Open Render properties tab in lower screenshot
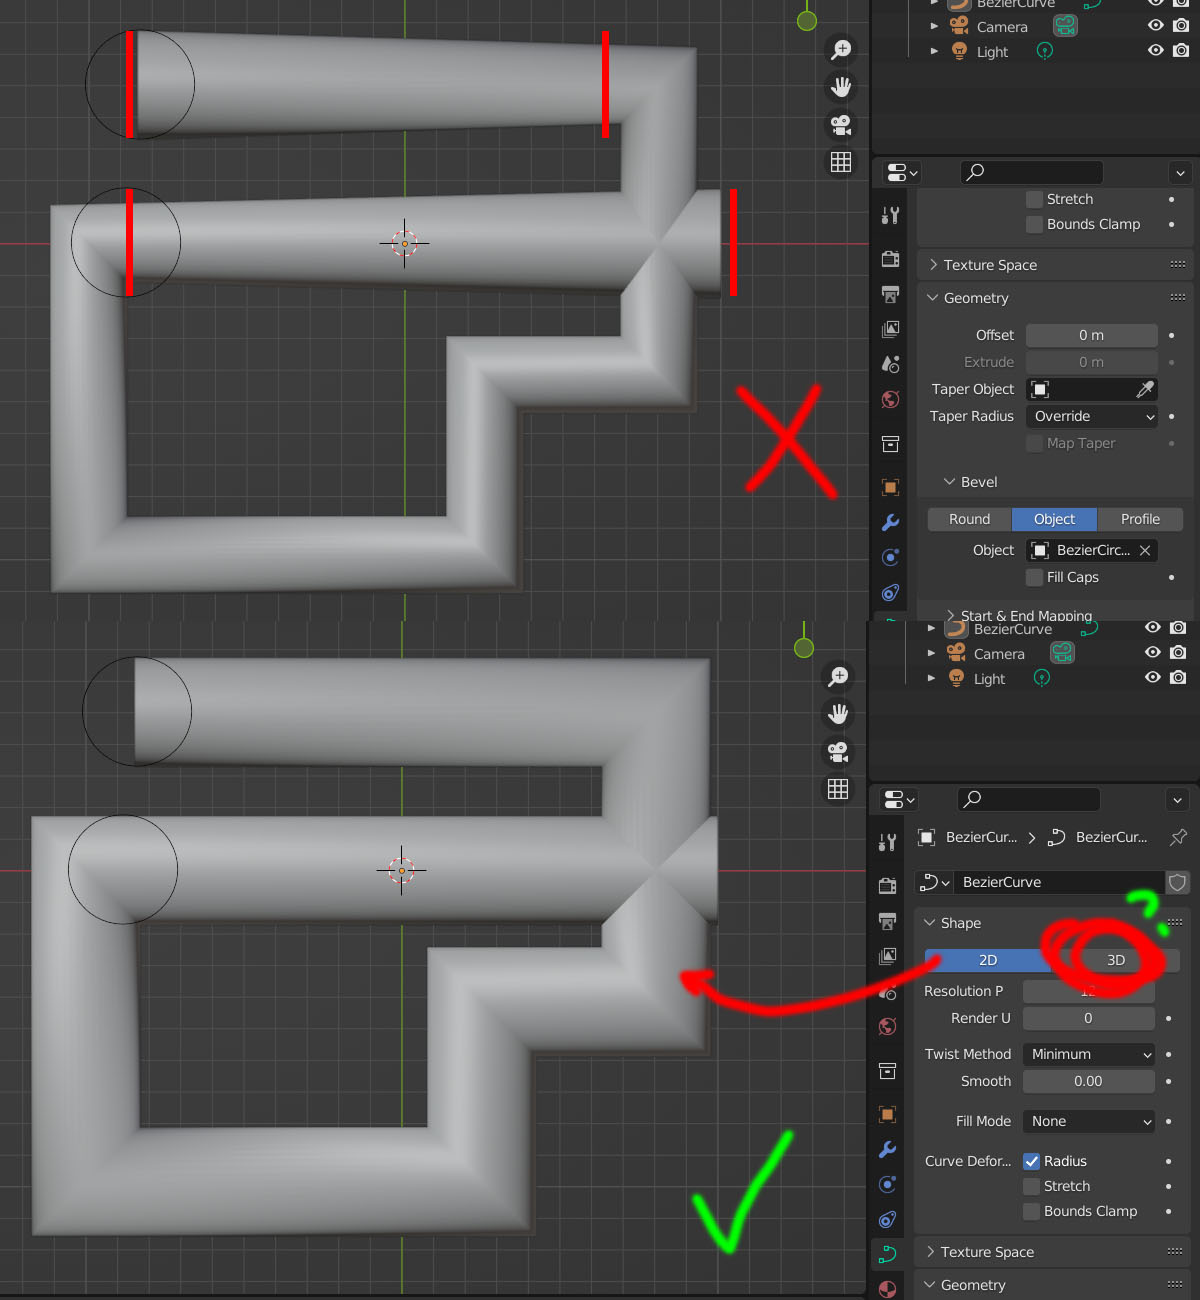Viewport: 1200px width, 1300px height. coord(888,886)
